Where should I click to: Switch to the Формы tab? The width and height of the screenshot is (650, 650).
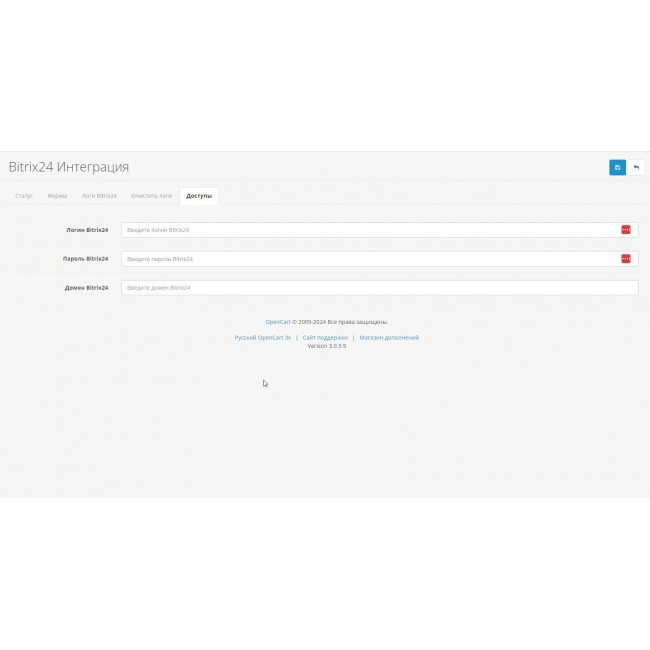pos(57,196)
